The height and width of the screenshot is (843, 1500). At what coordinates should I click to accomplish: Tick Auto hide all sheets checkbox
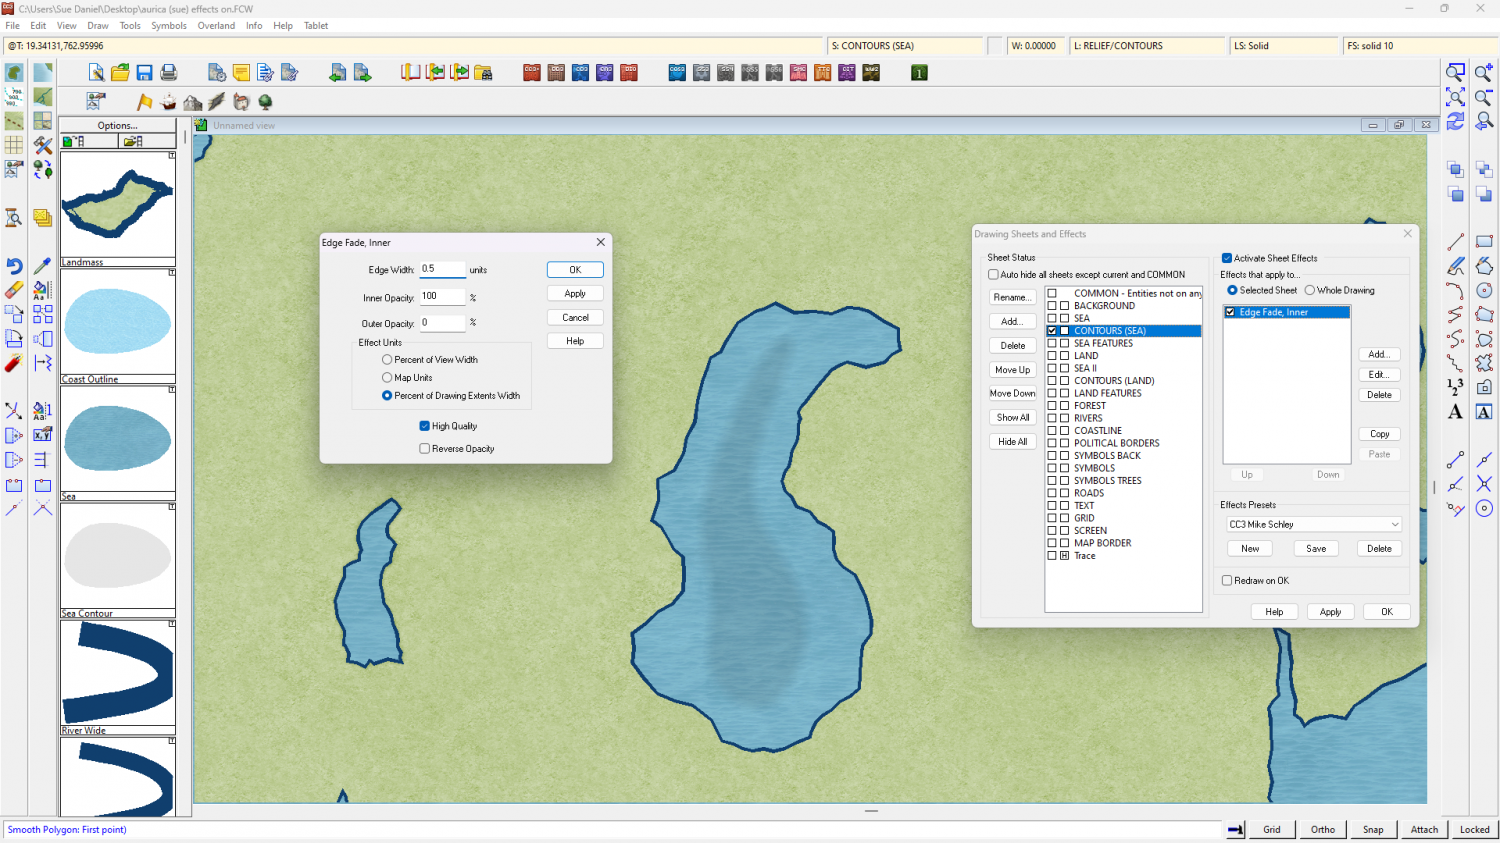click(x=993, y=275)
